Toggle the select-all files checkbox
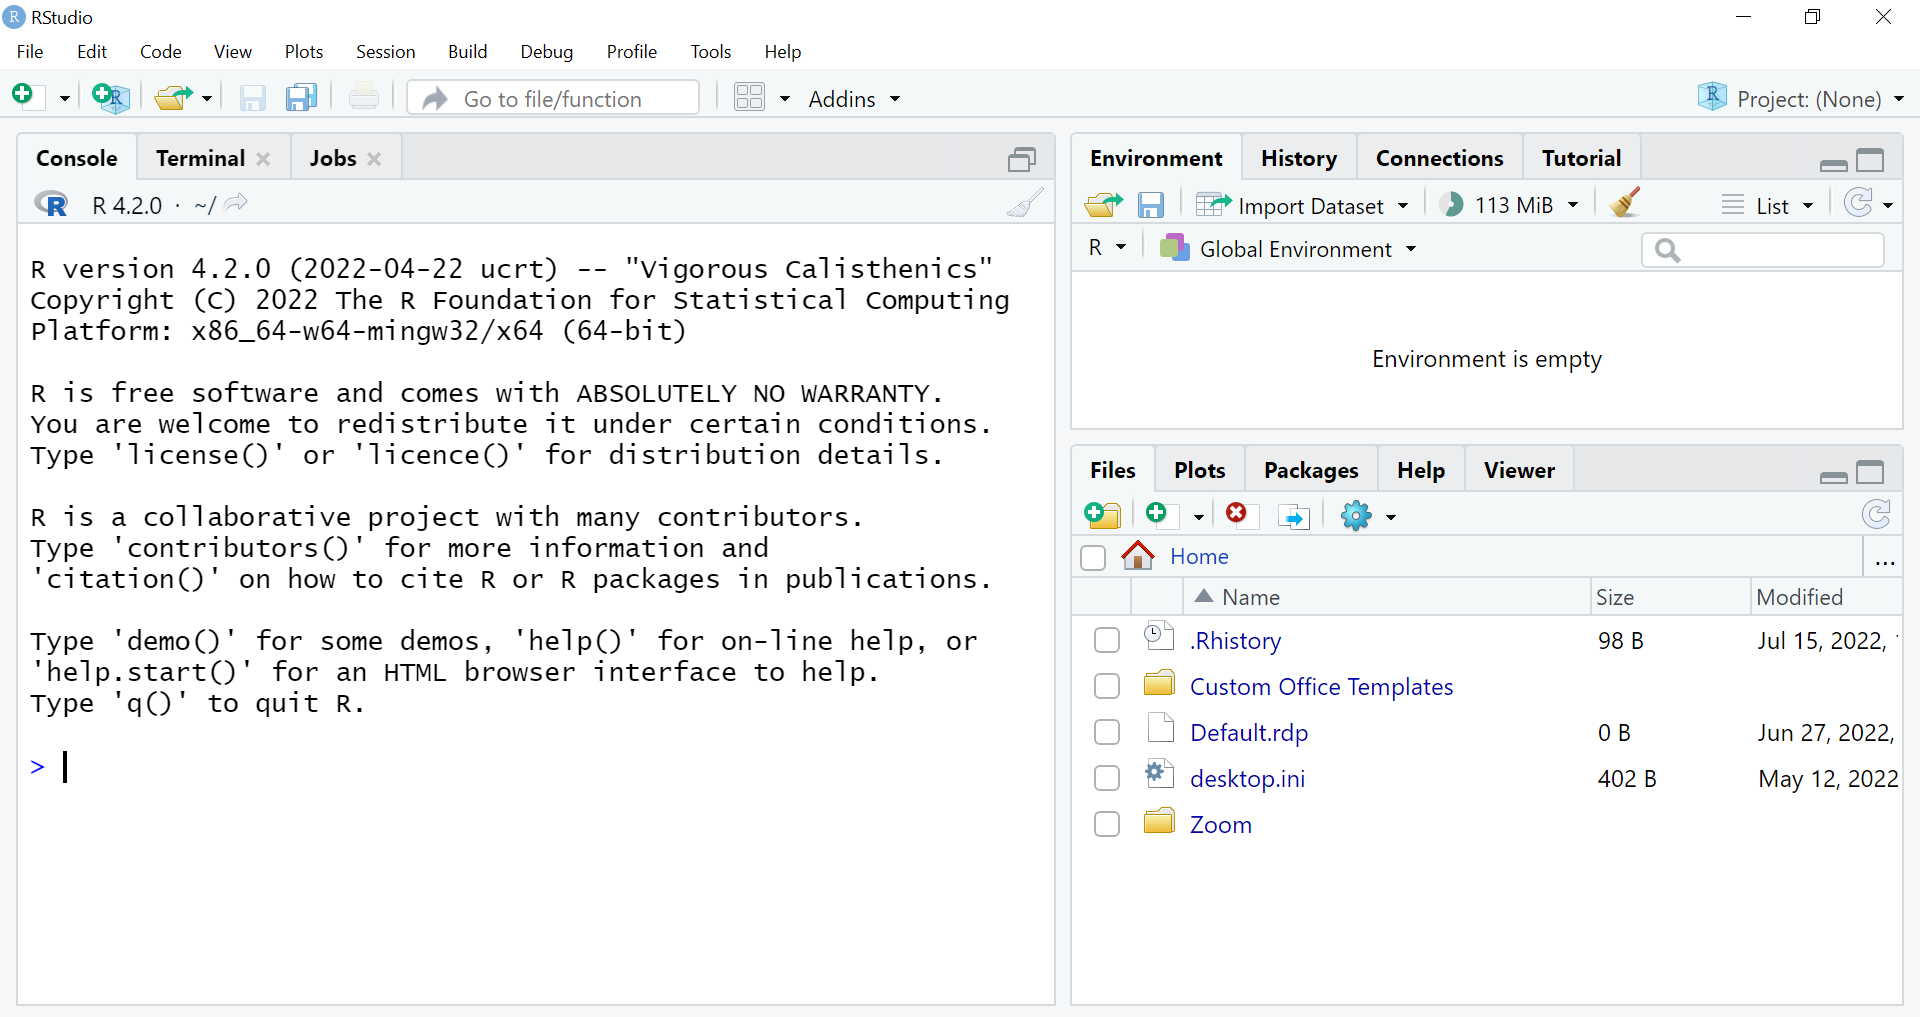This screenshot has width=1920, height=1017. point(1093,557)
